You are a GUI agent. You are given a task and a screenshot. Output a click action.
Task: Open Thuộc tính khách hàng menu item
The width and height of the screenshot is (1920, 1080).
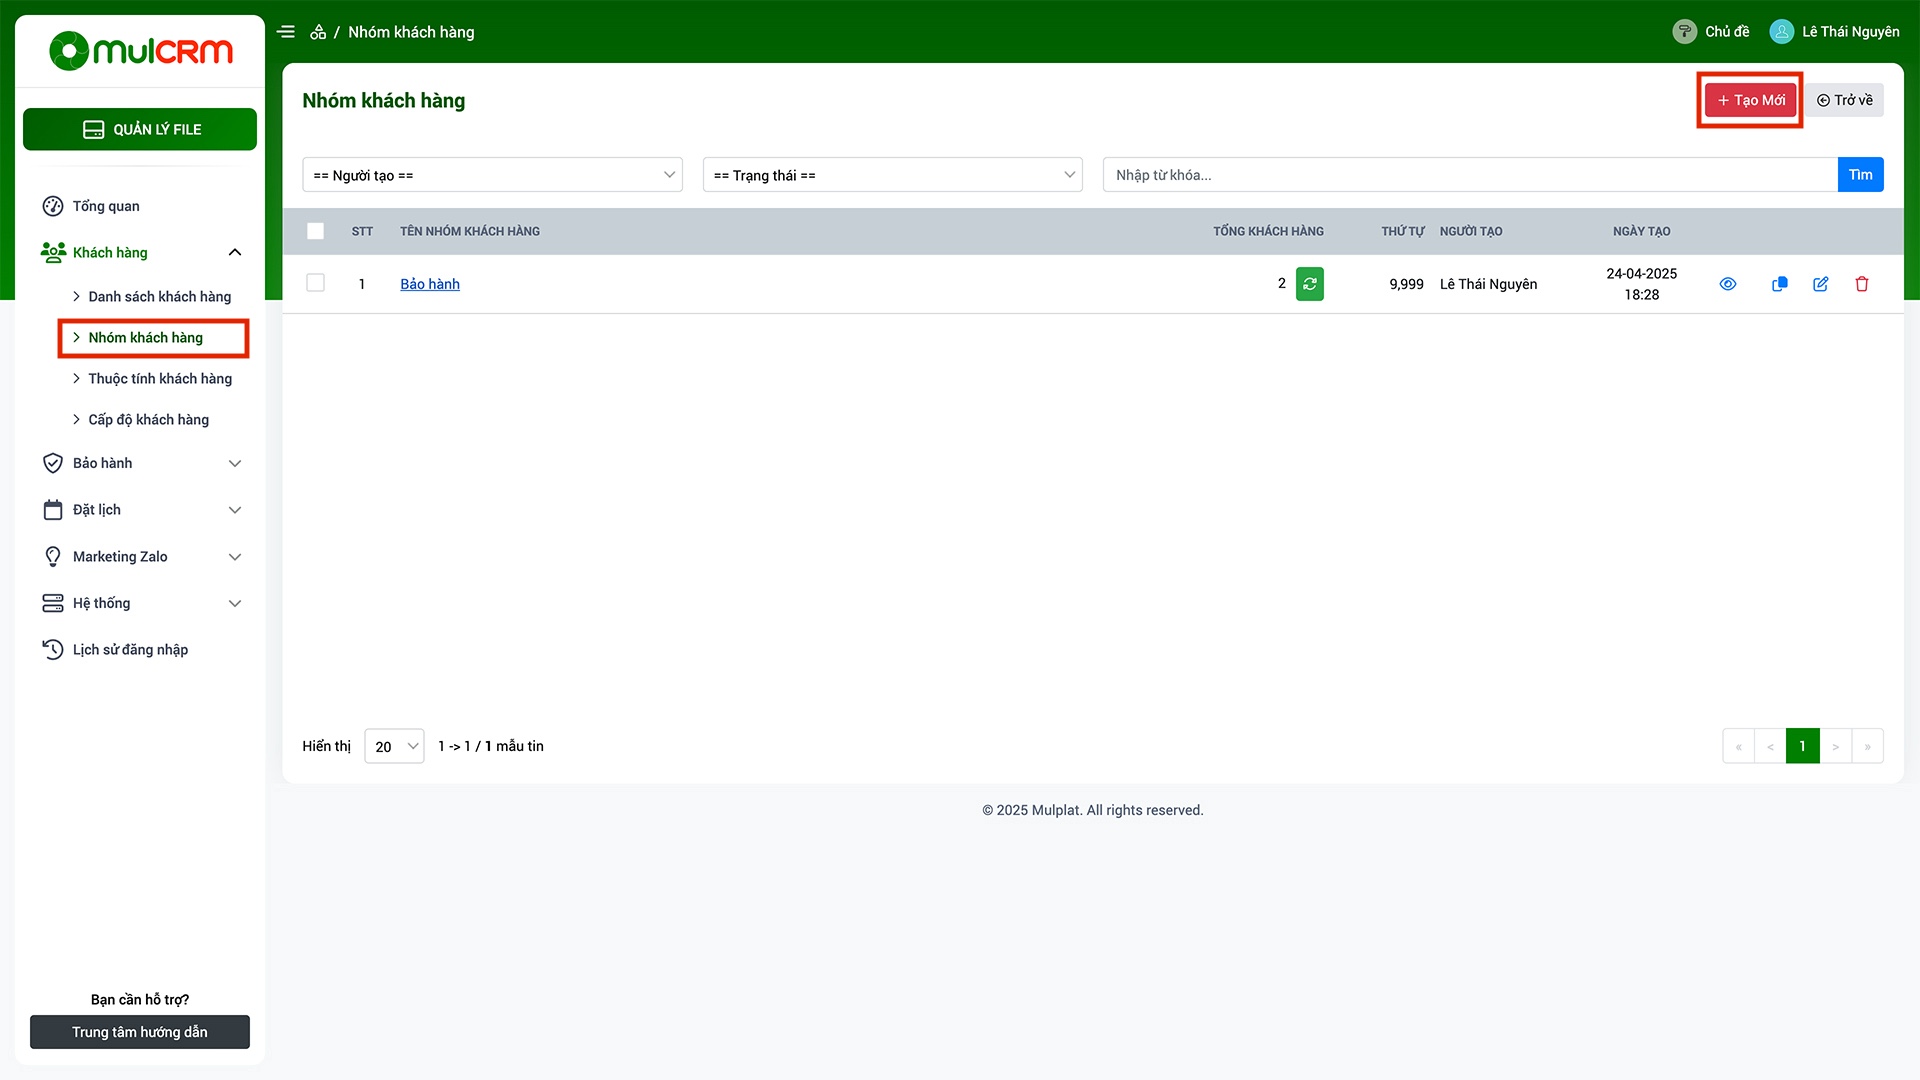159,379
